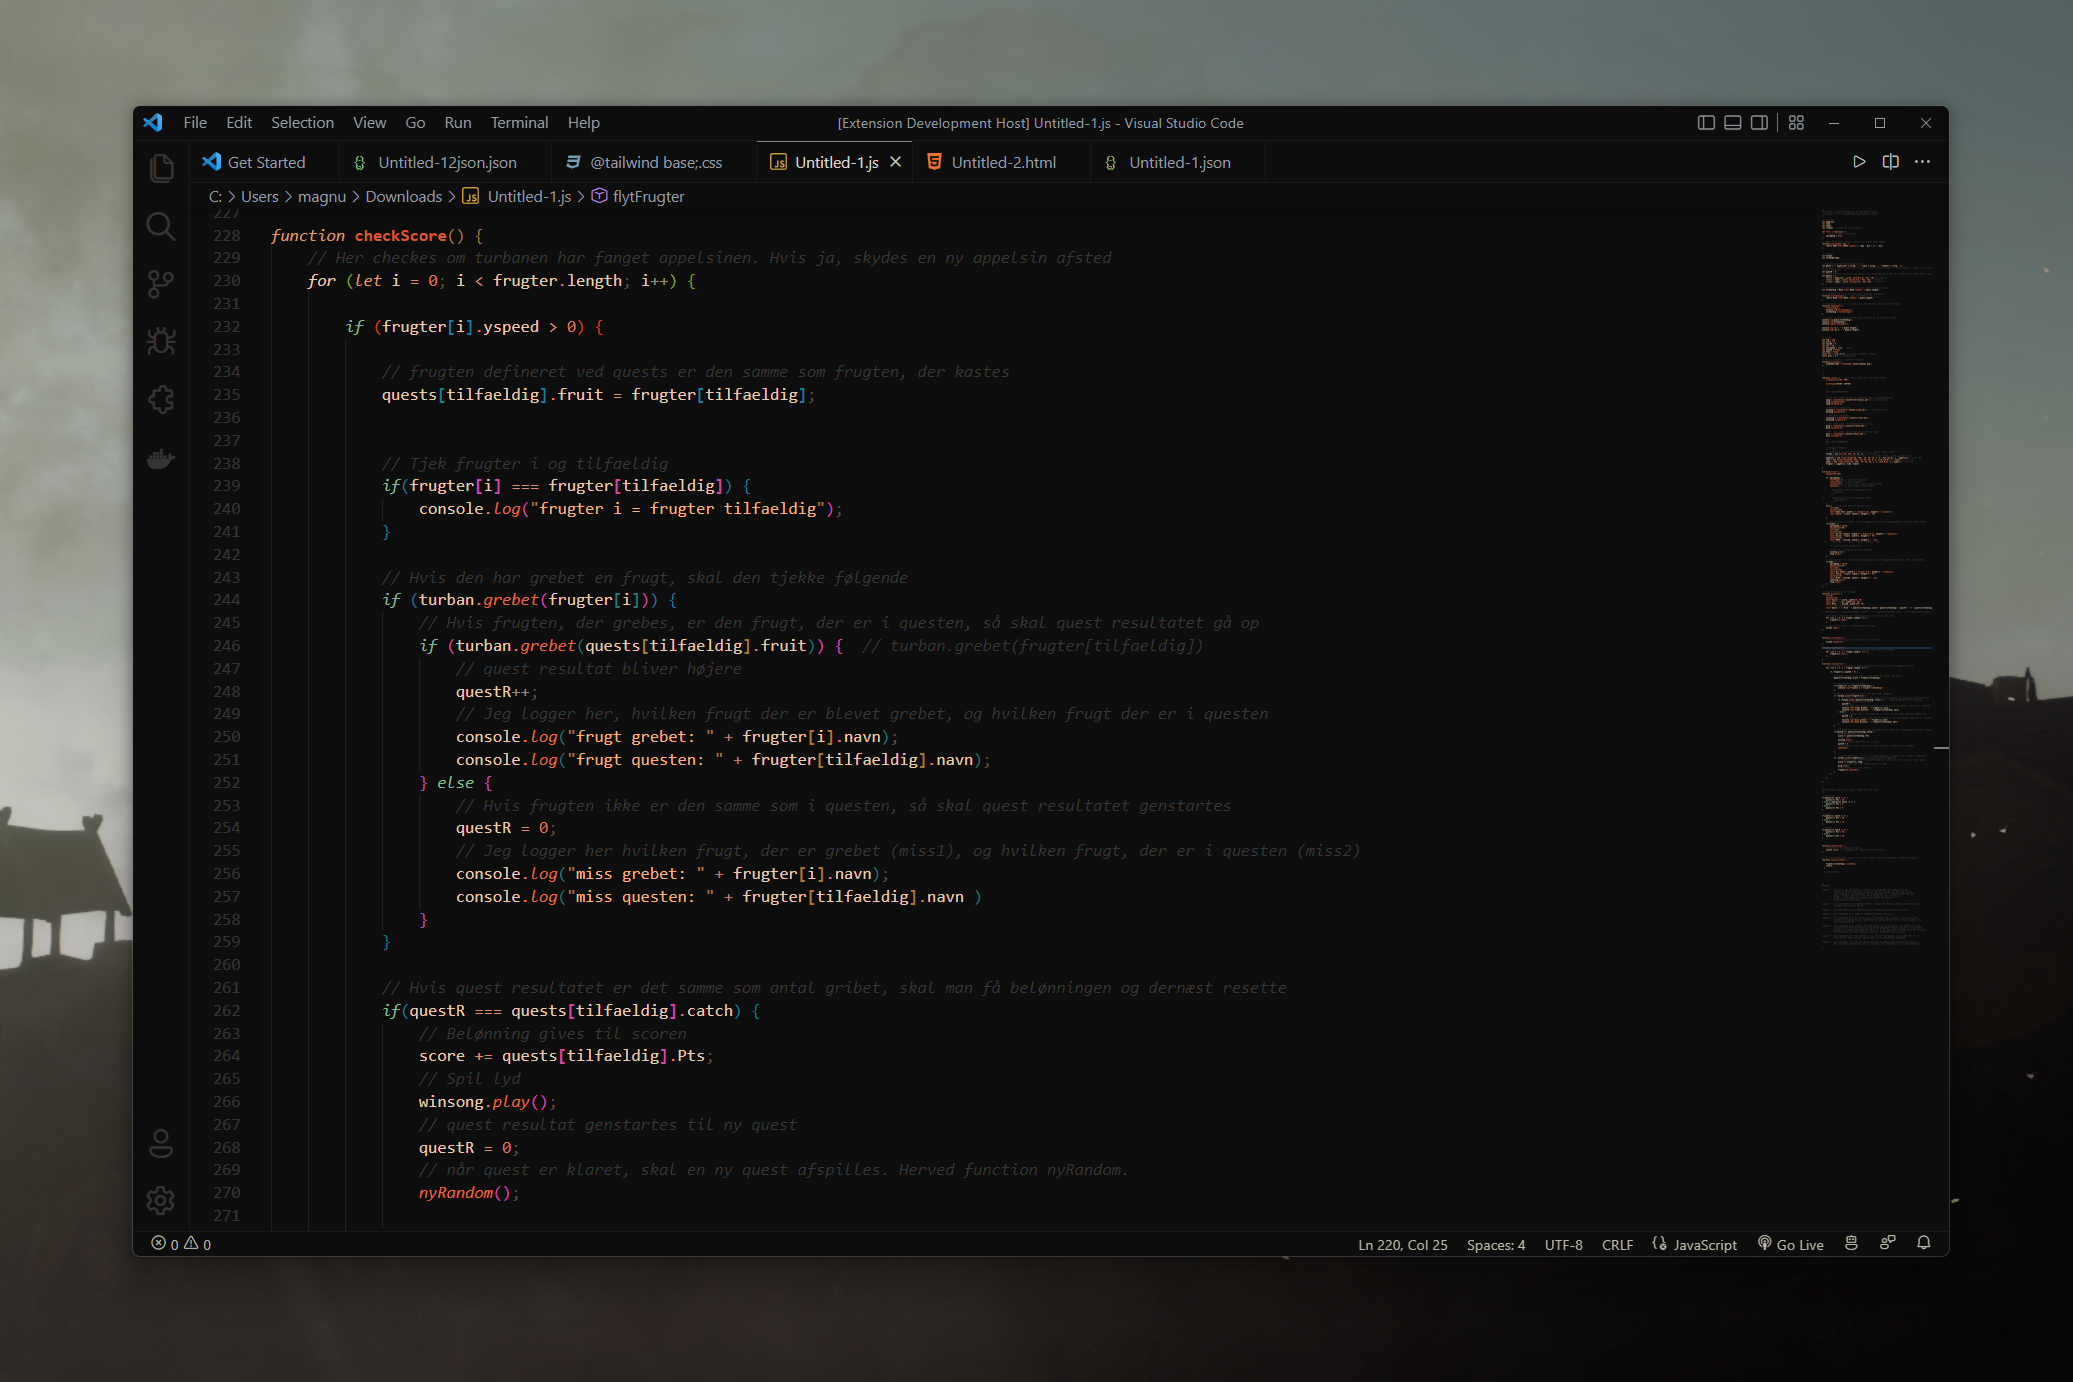2073x1382 pixels.
Task: Change CRLF end of line sequence
Action: pos(1617,1245)
